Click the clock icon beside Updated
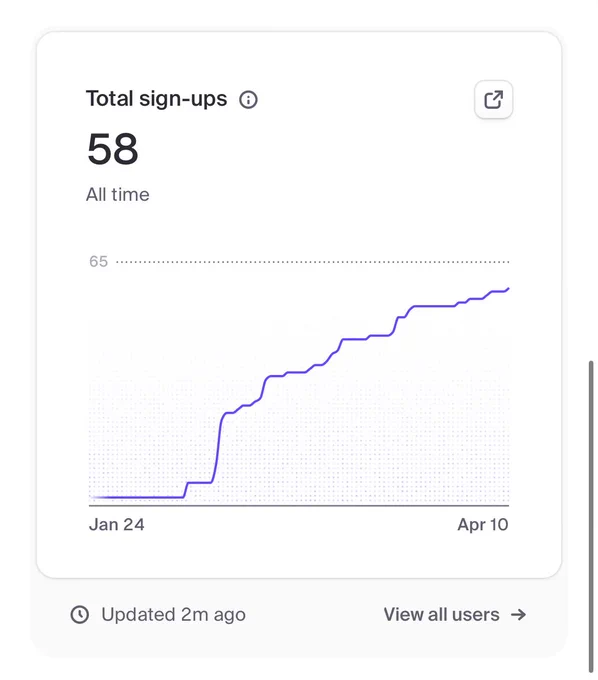Image resolution: width=598 pixels, height=680 pixels. pos(80,615)
